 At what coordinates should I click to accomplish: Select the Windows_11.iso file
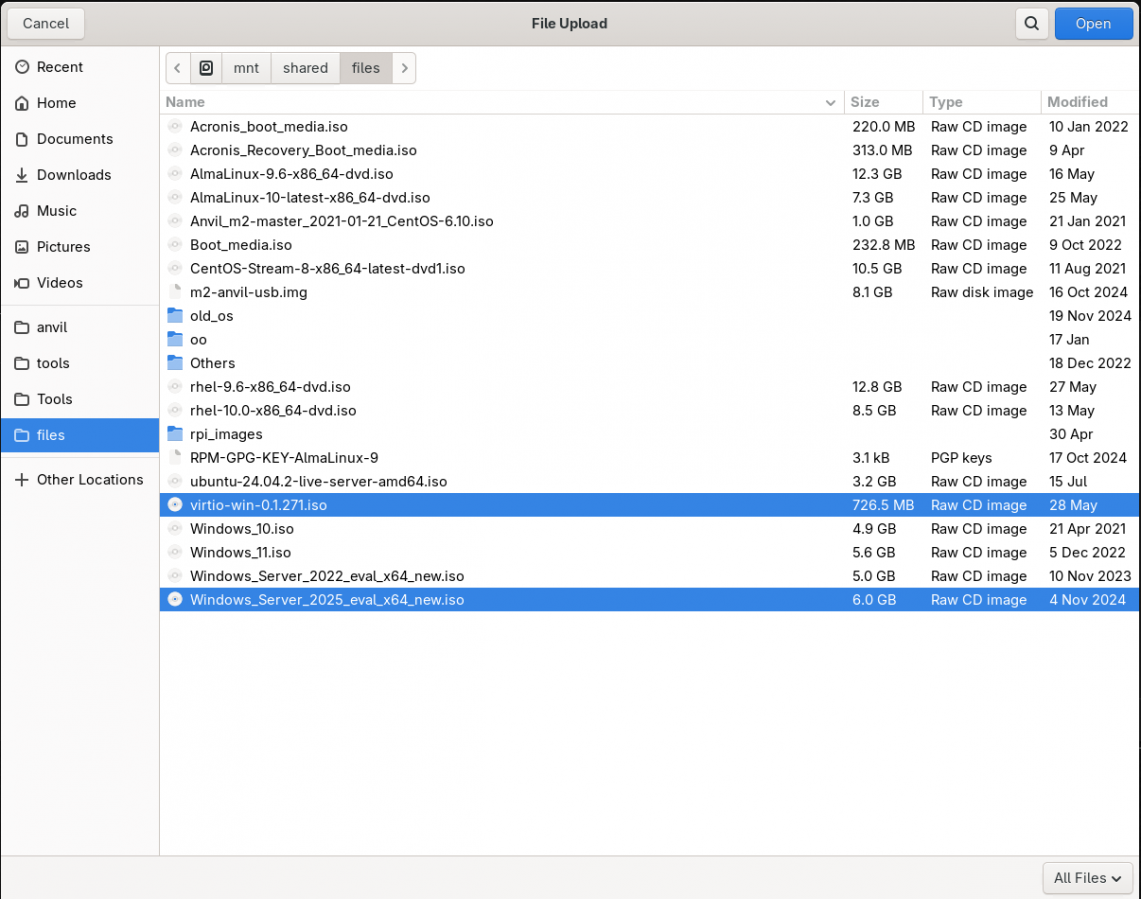tap(241, 553)
